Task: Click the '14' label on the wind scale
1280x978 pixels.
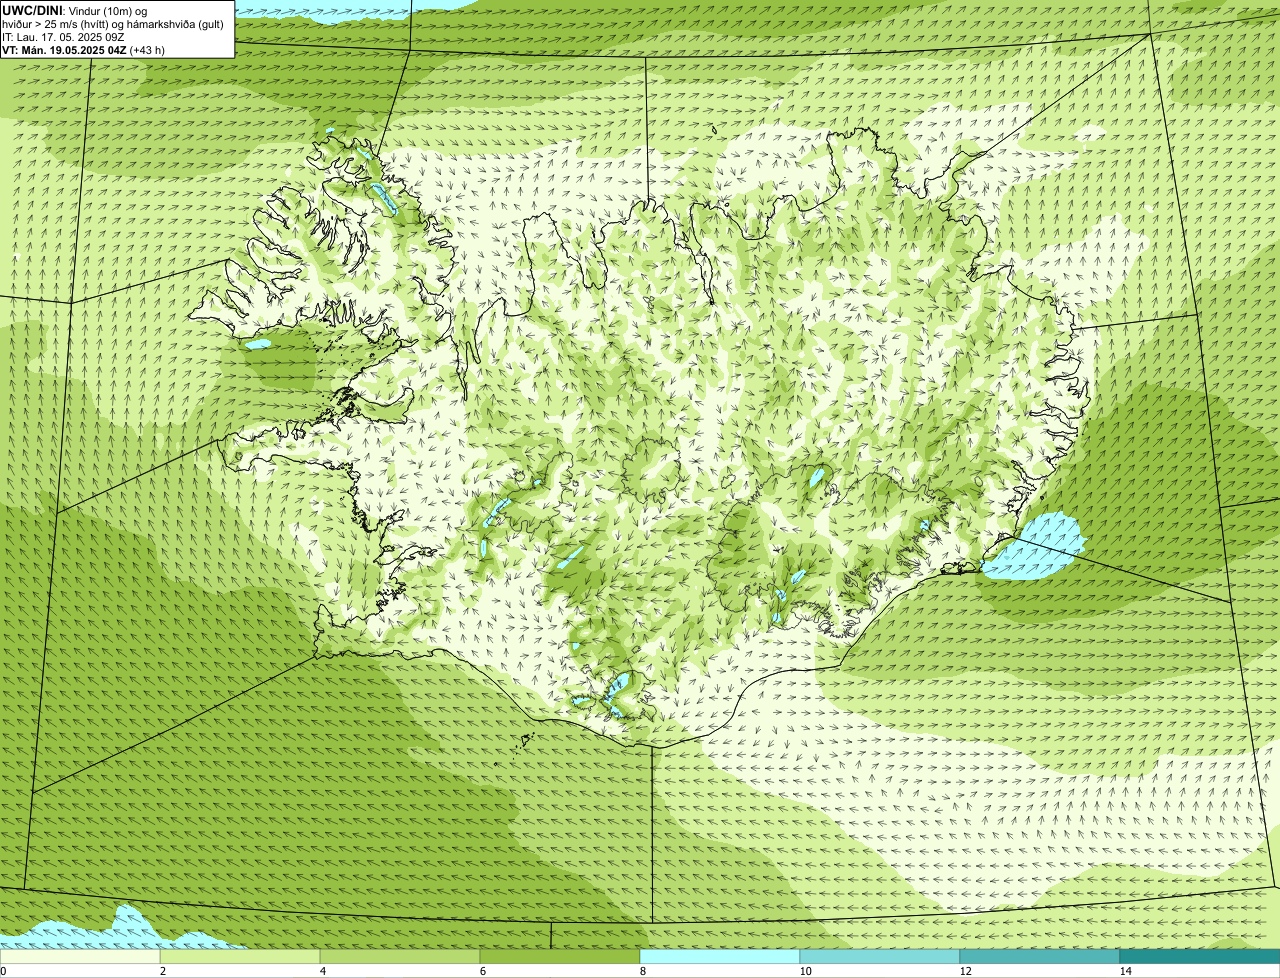Action: (x=1125, y=971)
